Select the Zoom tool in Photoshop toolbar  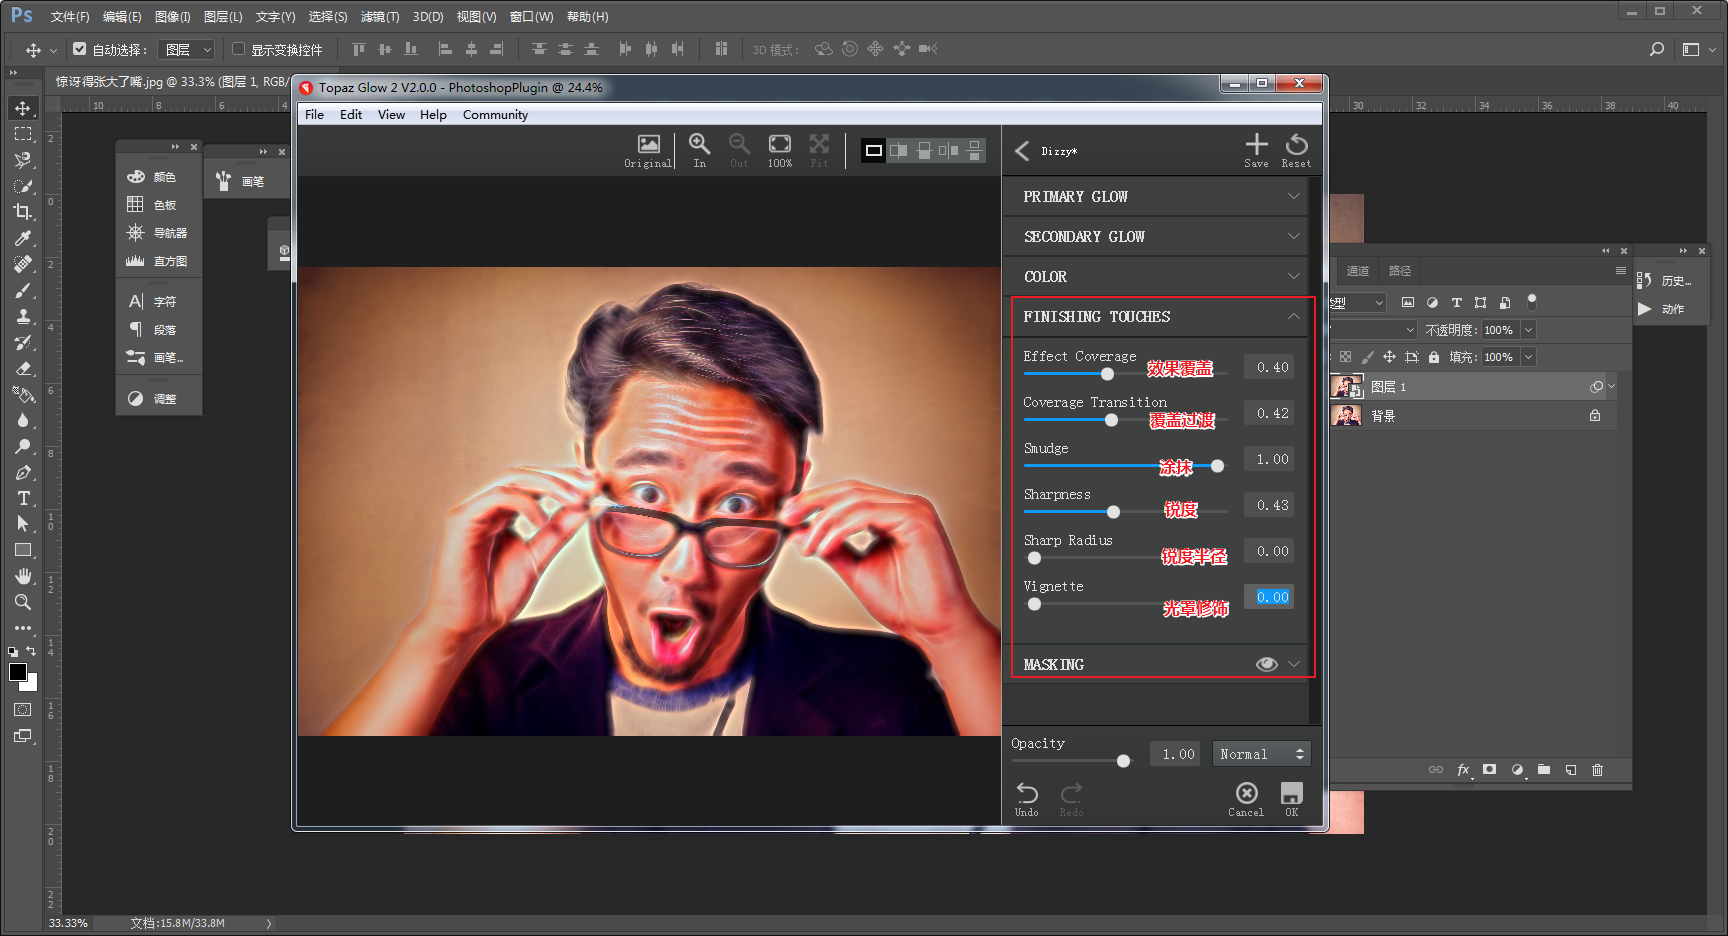pos(22,602)
